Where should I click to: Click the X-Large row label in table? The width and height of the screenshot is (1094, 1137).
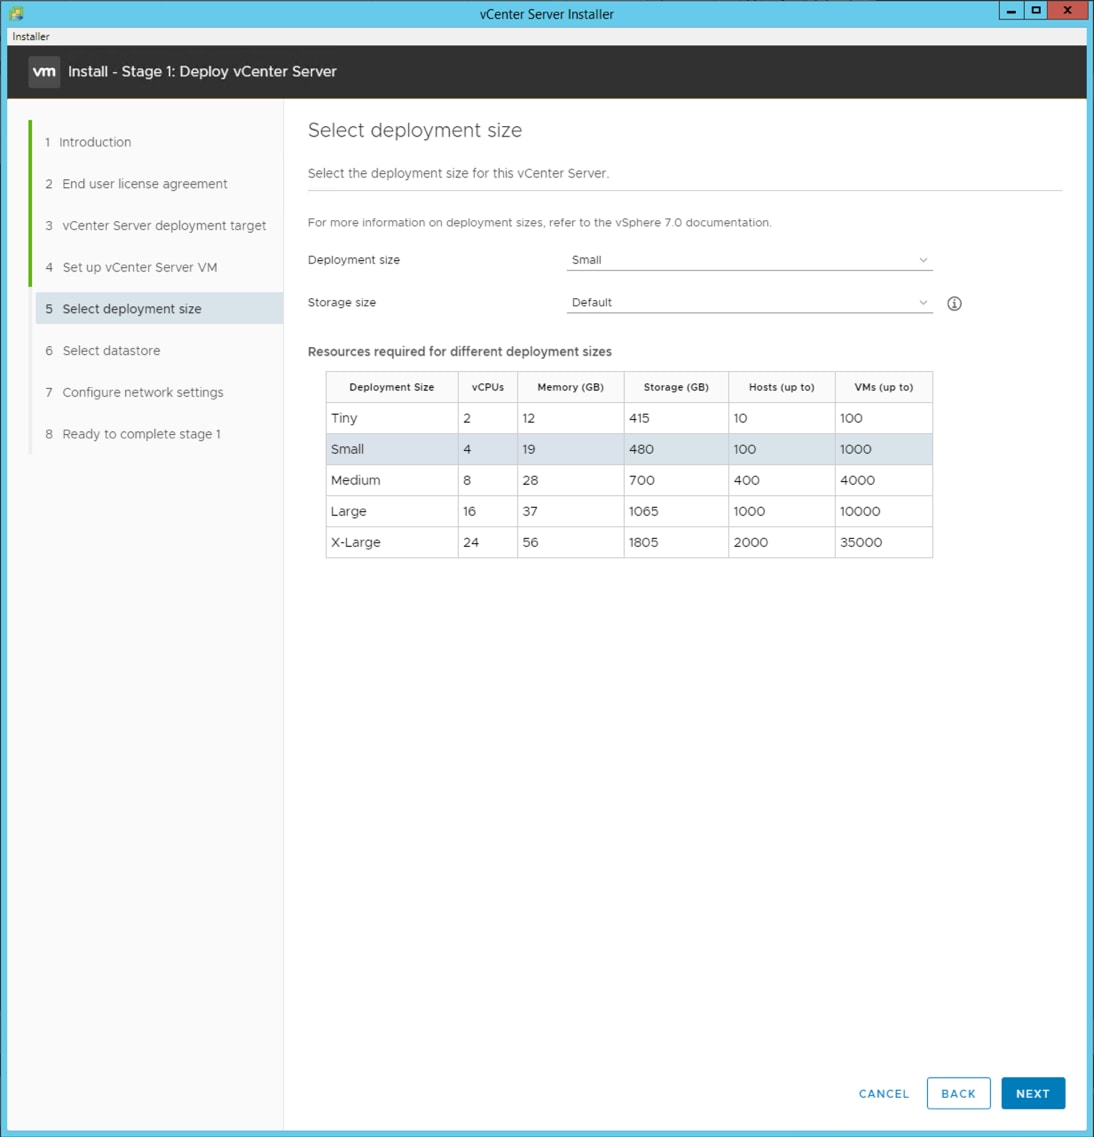[x=355, y=542]
